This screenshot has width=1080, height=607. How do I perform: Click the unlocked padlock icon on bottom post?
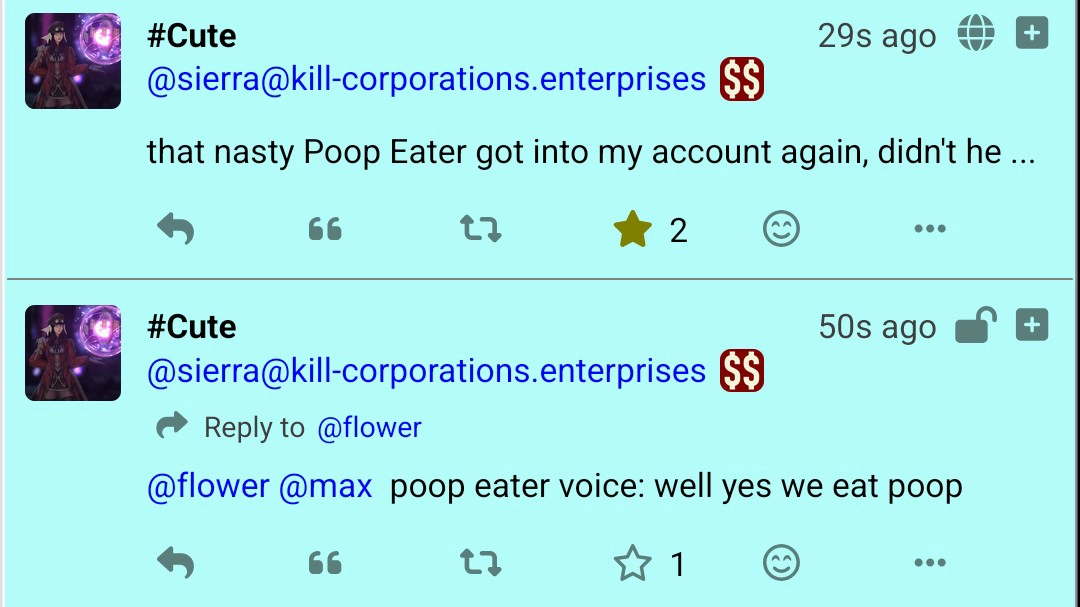[976, 326]
